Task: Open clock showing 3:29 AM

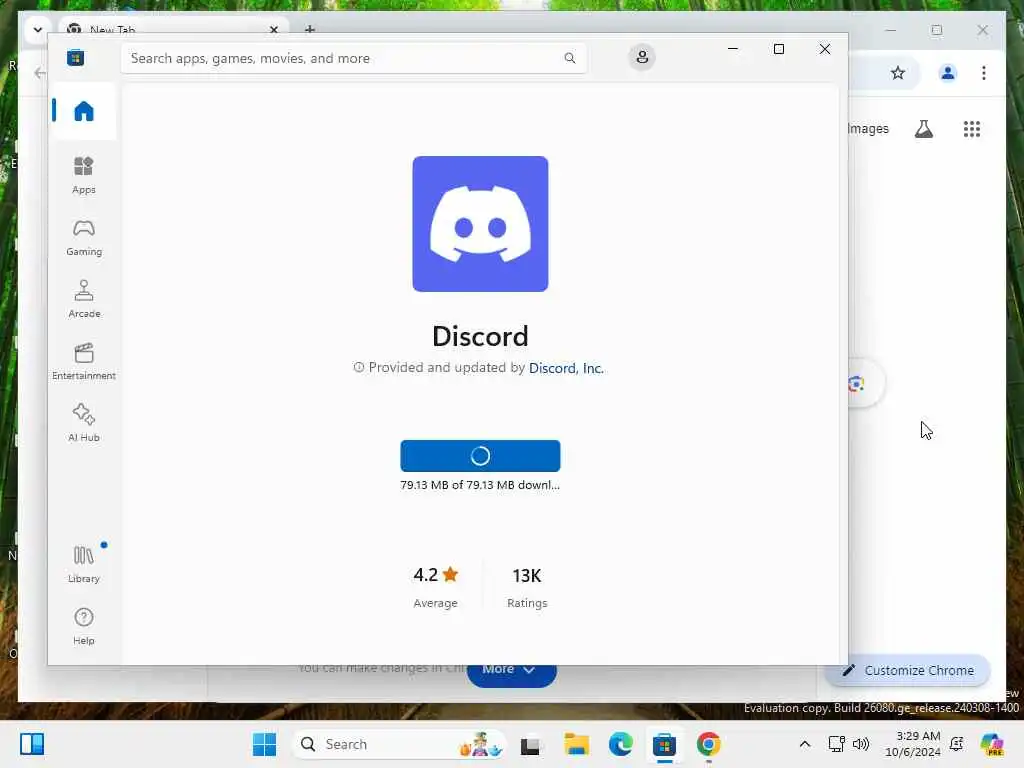Action: (913, 744)
